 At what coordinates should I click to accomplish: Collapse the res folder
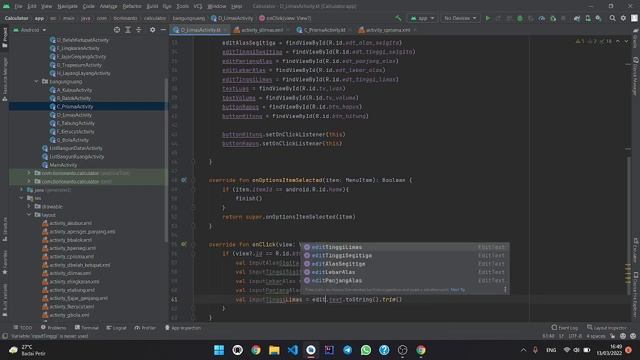coord(22,198)
